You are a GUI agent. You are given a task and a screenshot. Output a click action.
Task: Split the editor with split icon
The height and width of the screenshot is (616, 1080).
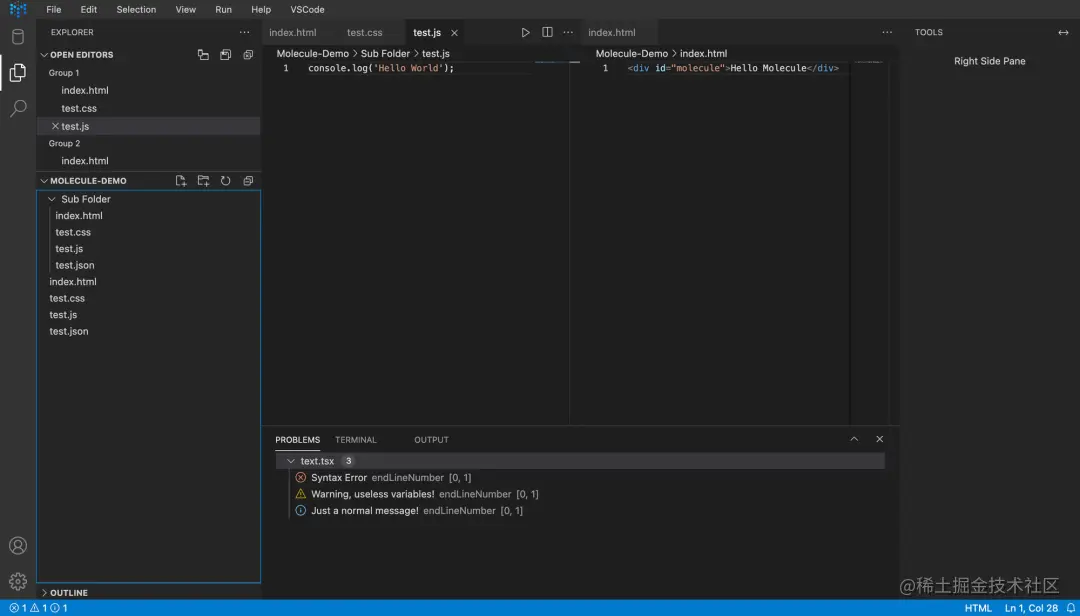(548, 32)
